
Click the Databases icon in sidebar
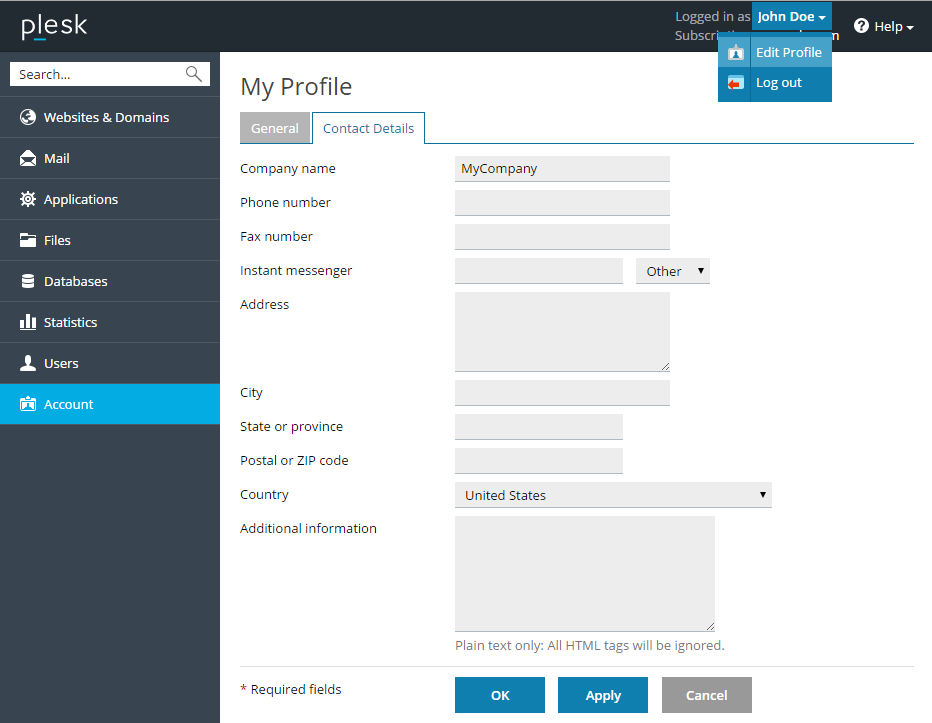28,281
